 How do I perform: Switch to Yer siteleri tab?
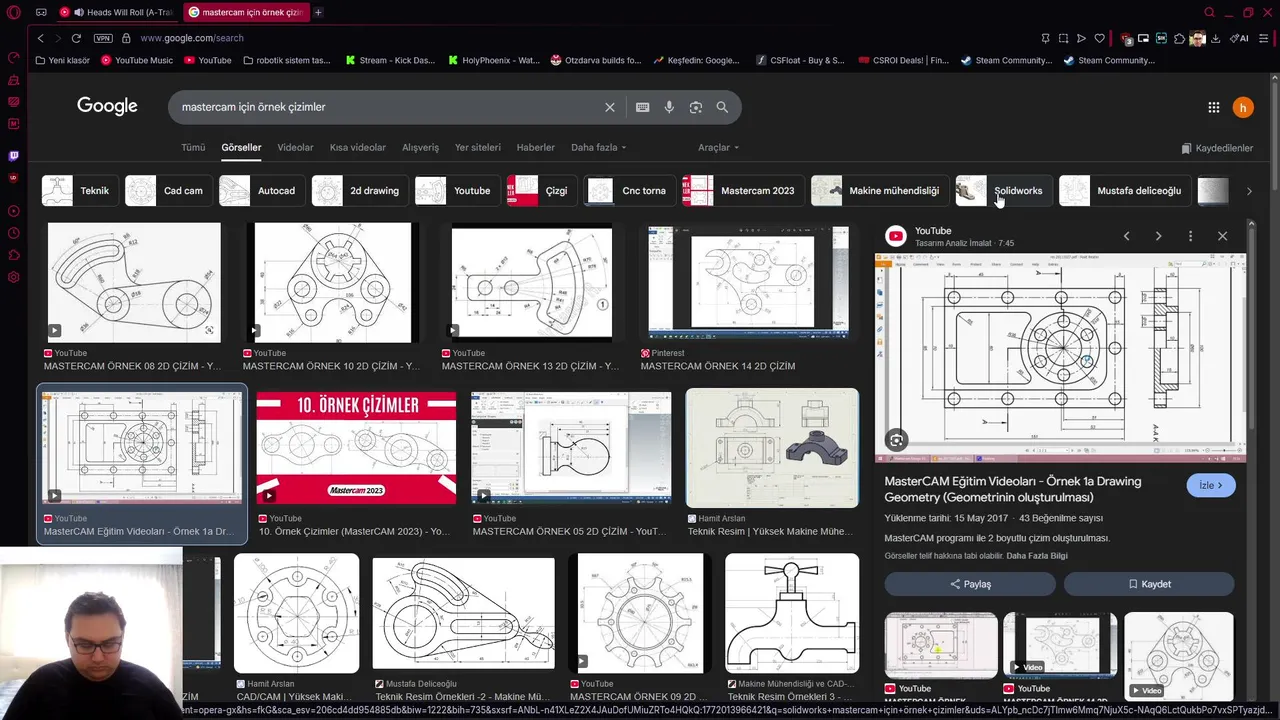point(478,147)
